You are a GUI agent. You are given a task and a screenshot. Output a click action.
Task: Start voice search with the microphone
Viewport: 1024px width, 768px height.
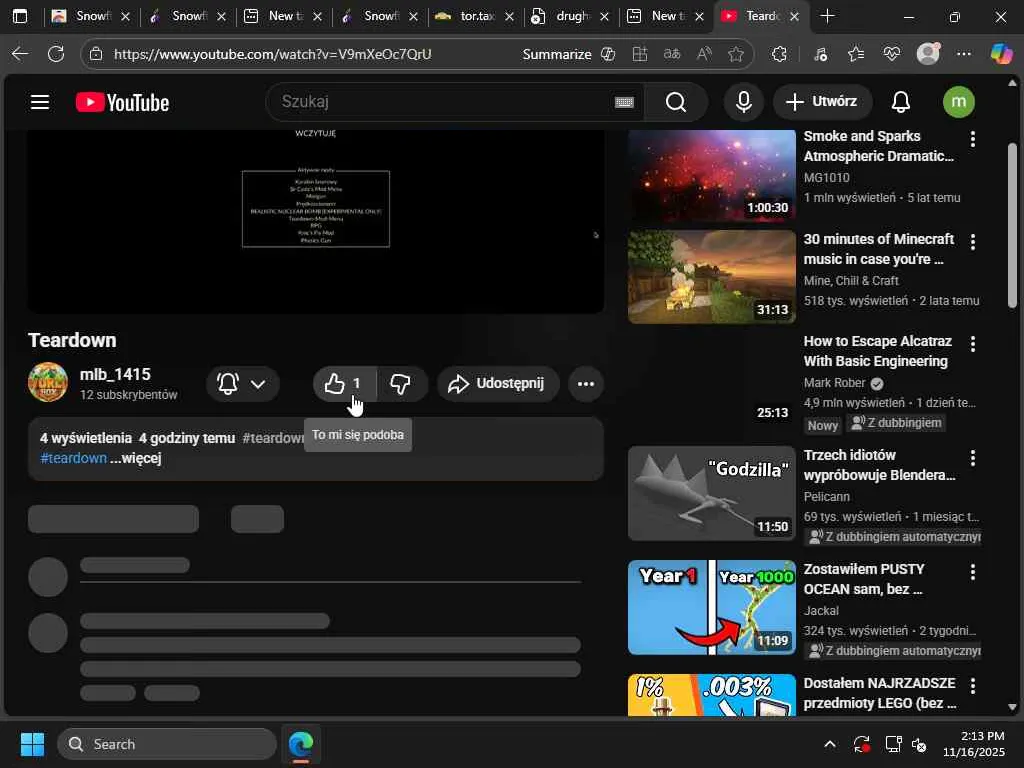tap(743, 102)
